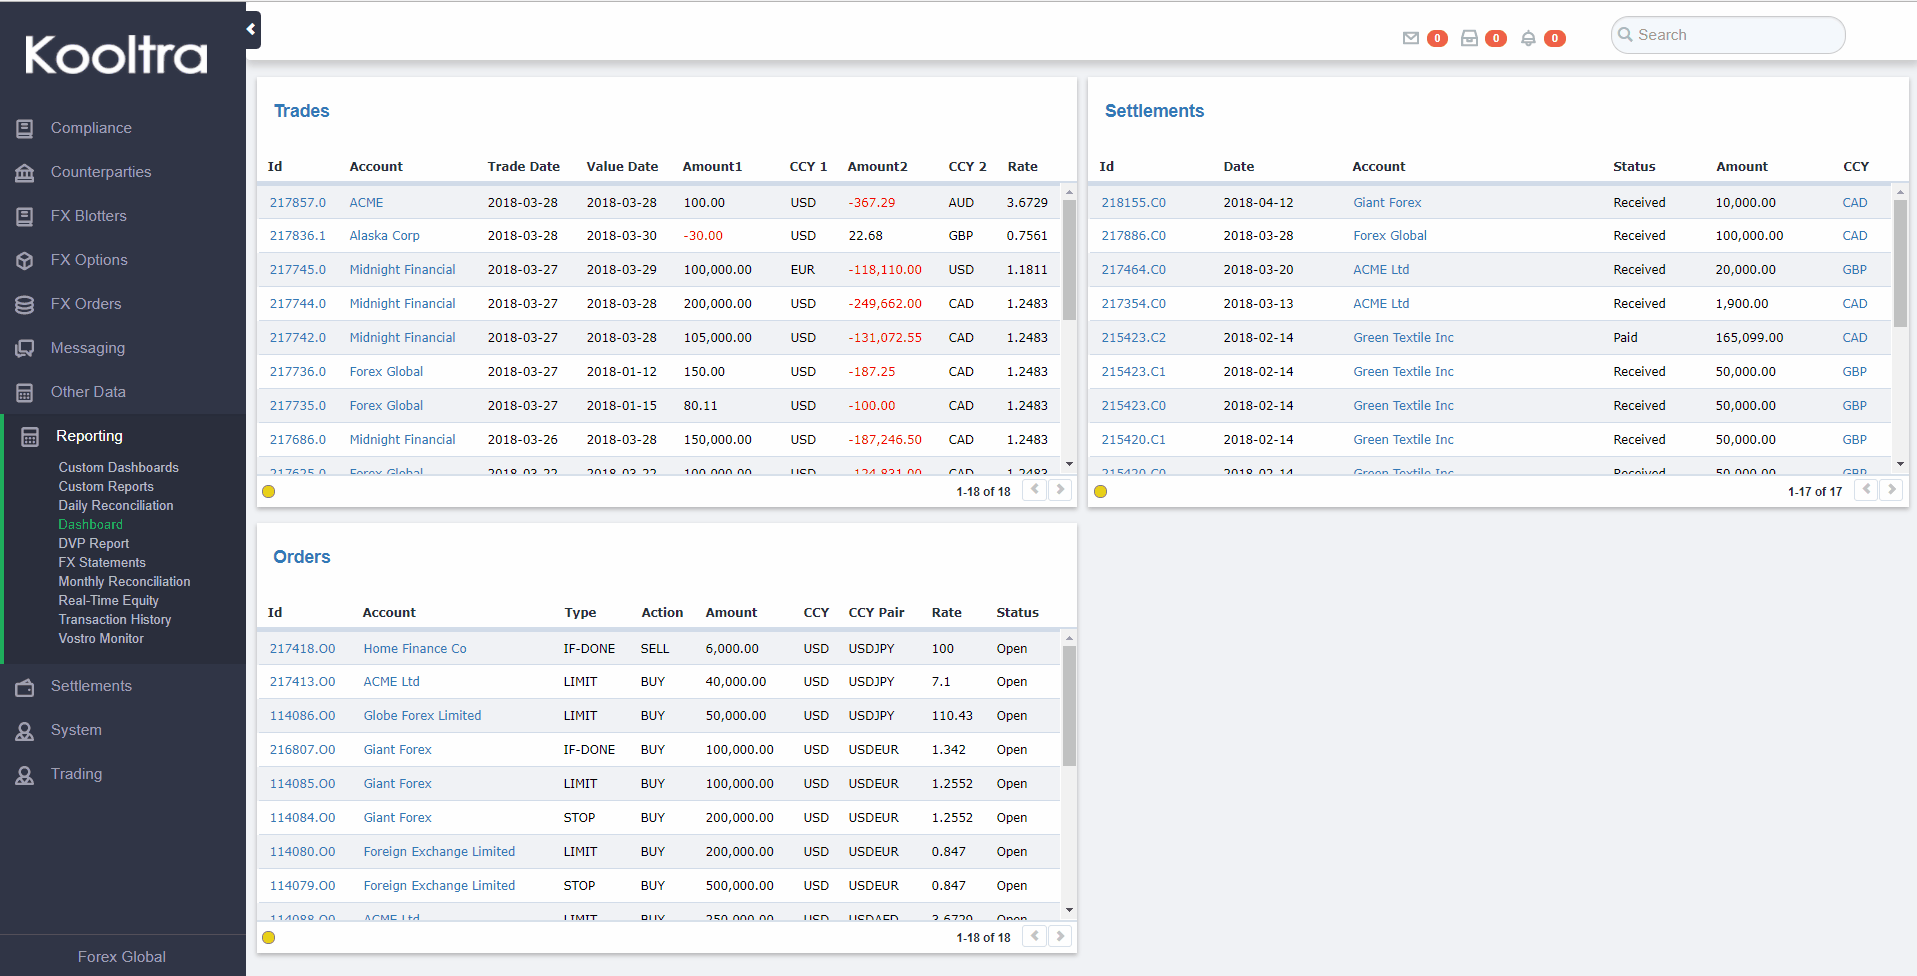This screenshot has width=1917, height=976.
Task: Click the Other Data calendar icon
Action: pos(25,392)
